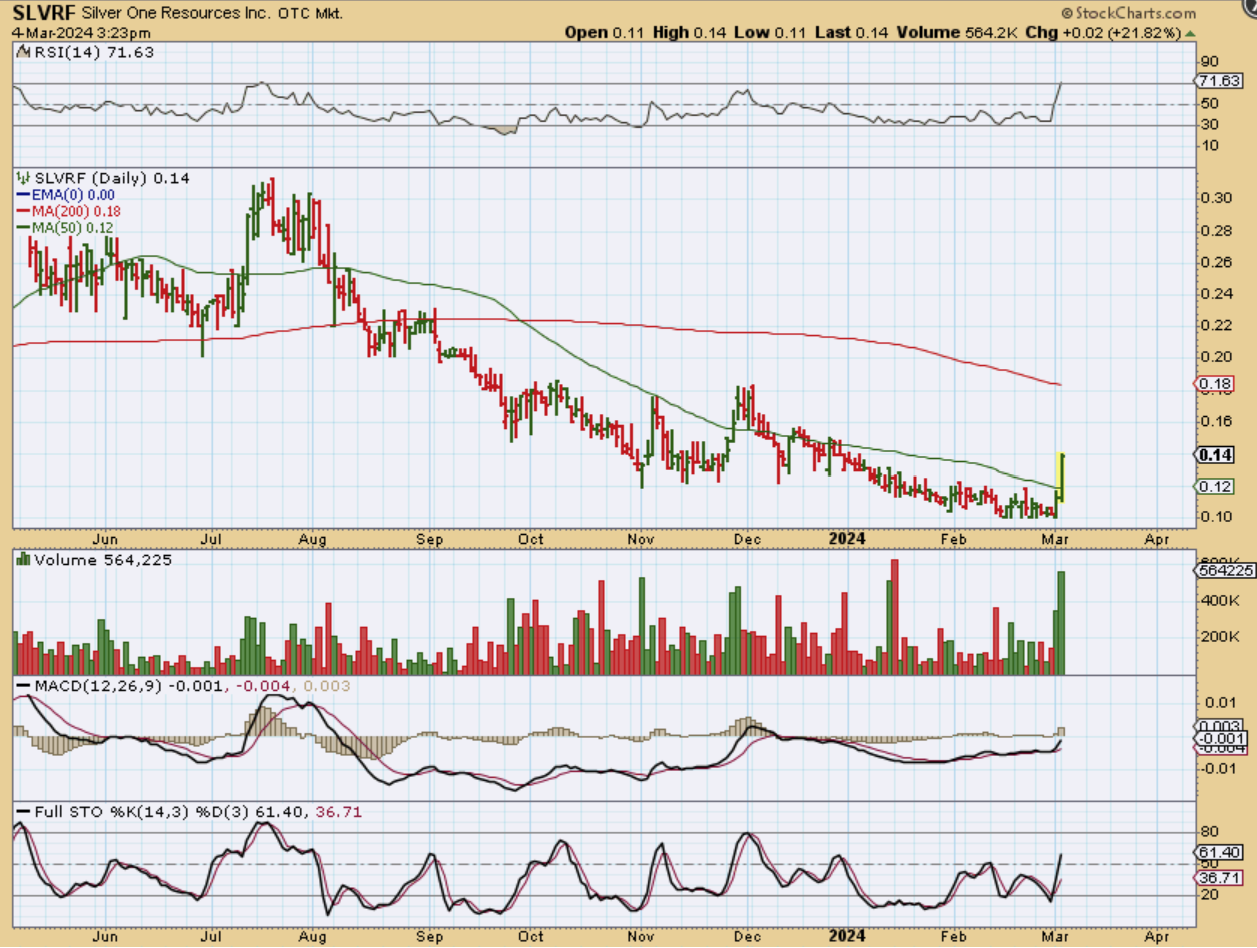Click the bold 0.14 last price tag
The image size is (1257, 948).
click(1216, 454)
